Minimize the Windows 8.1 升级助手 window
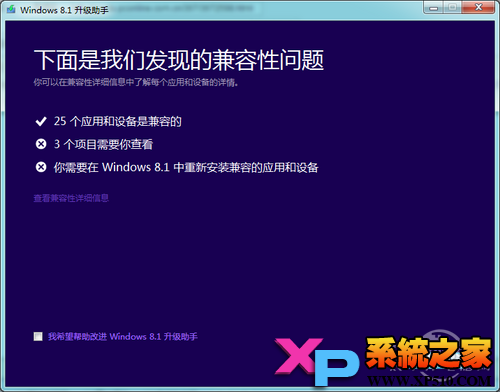The height and width of the screenshot is (392, 500). coord(434,8)
